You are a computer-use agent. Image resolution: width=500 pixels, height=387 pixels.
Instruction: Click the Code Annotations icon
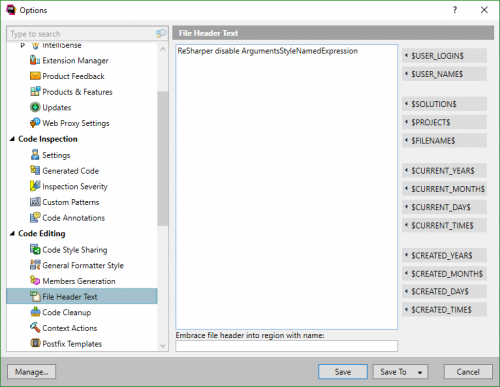point(35,218)
